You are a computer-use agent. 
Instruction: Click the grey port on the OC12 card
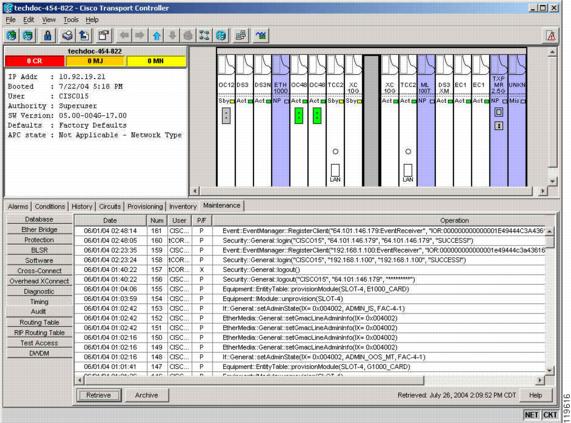[226, 116]
